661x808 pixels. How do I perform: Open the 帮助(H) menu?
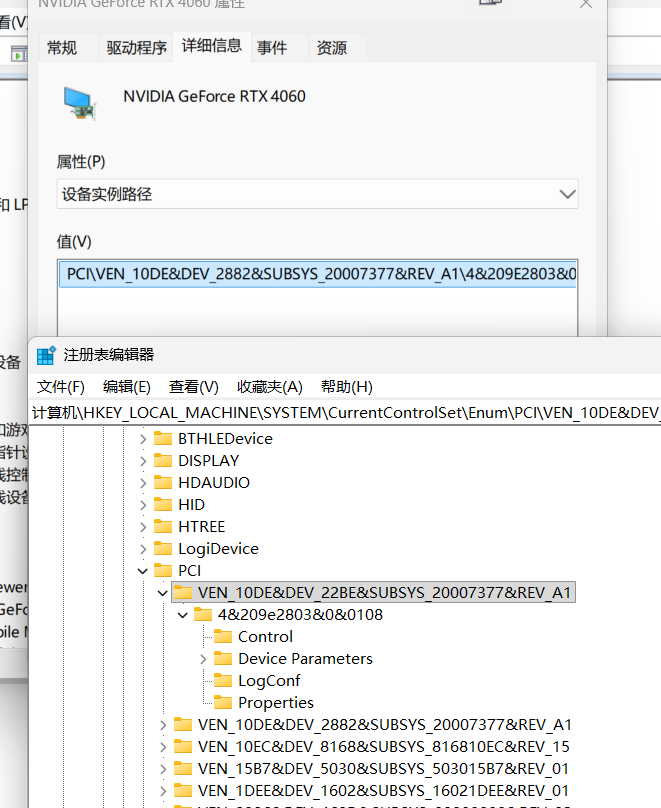click(x=347, y=386)
